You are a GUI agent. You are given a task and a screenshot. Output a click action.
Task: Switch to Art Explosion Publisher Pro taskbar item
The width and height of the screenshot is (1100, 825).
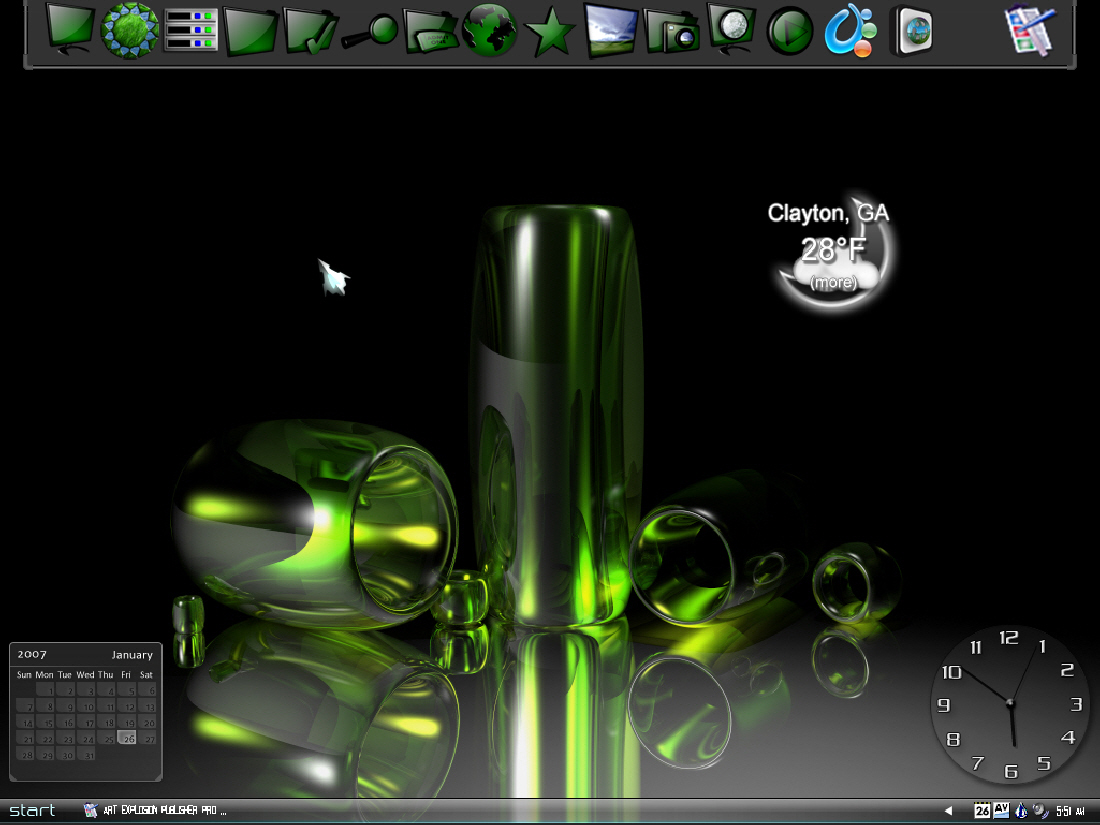coord(155,810)
